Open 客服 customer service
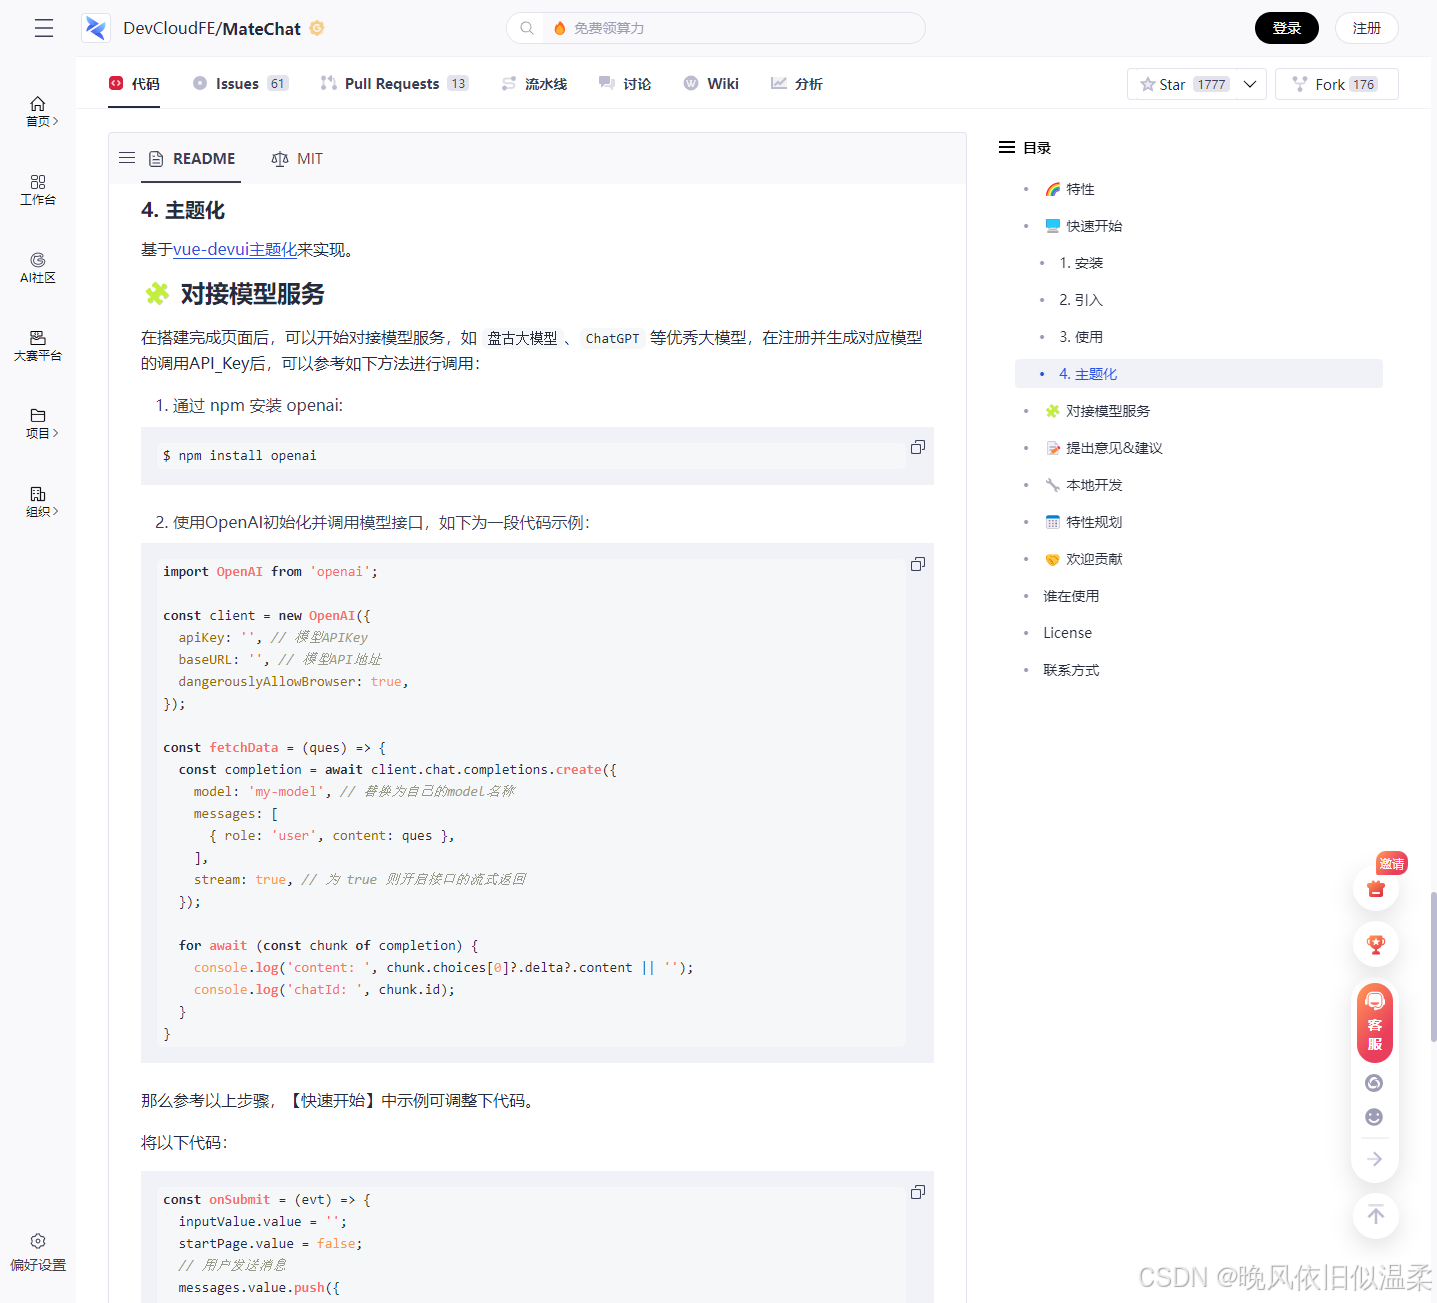This screenshot has height=1303, width=1437. 1375,1023
